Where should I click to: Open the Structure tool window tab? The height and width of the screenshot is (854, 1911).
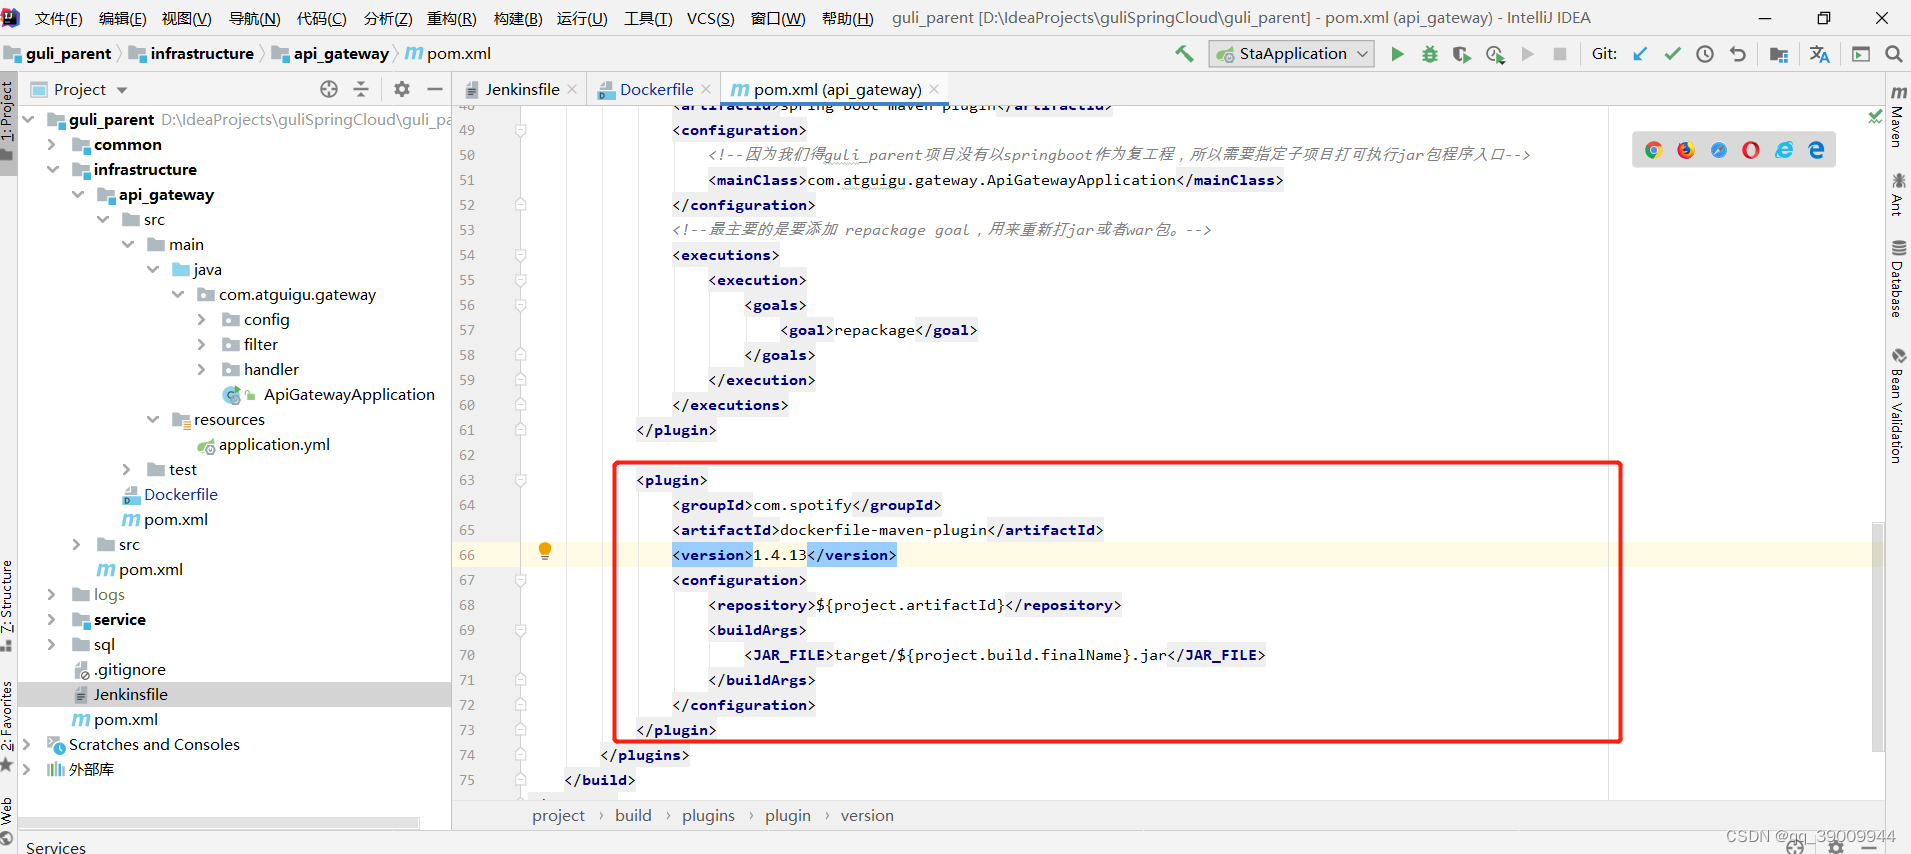pos(8,607)
